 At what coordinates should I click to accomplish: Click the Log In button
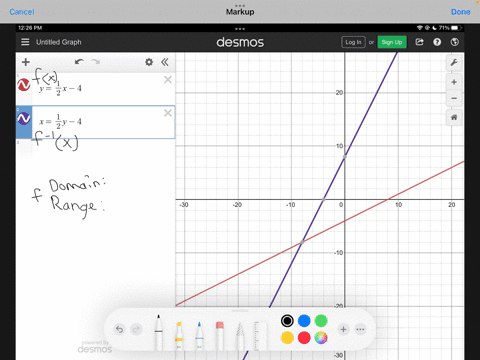(x=353, y=42)
